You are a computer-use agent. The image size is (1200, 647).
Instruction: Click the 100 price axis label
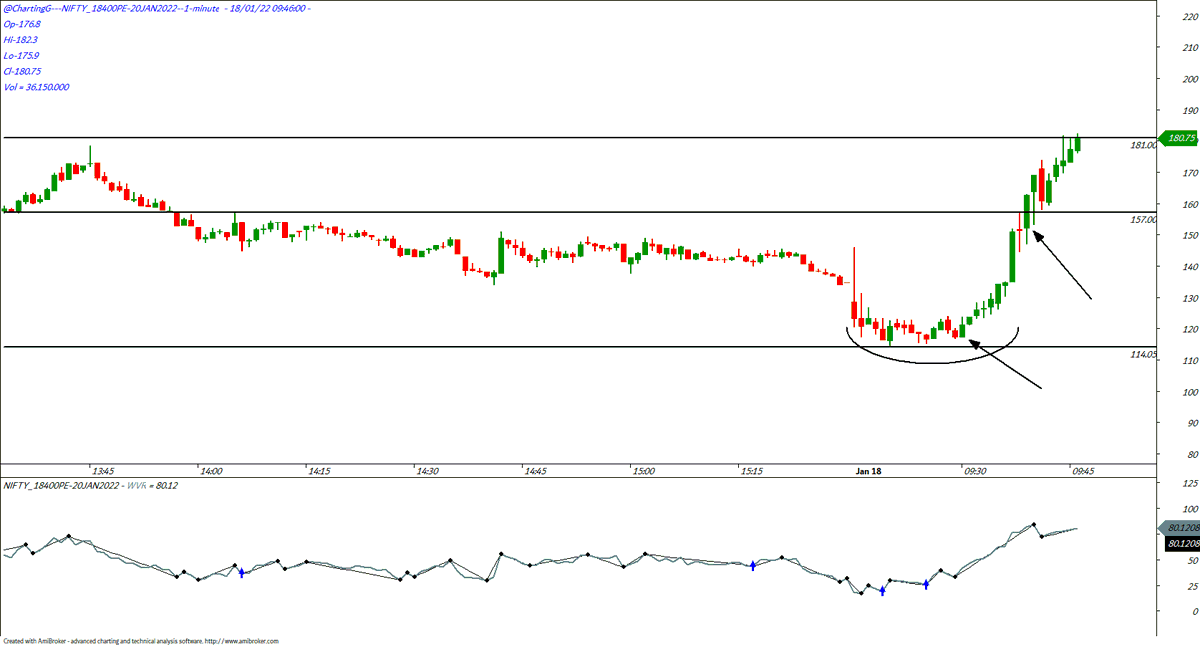[1189, 392]
